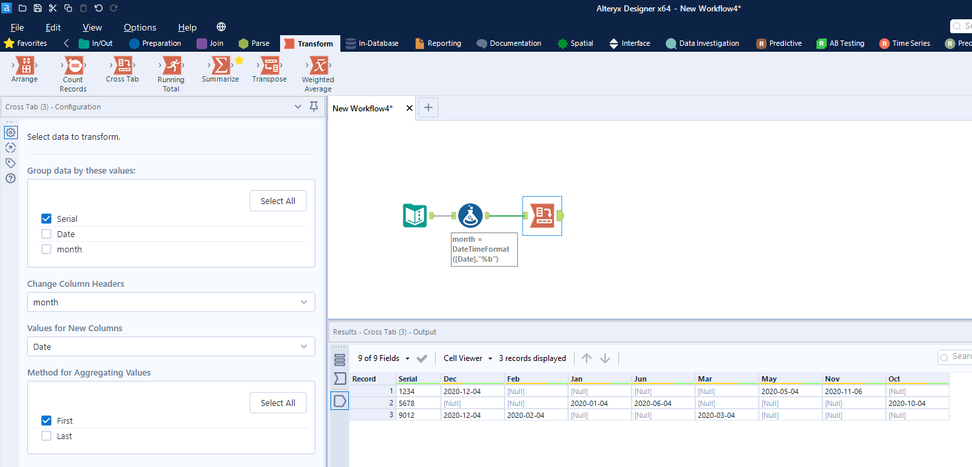Click the Serial column header in Results

tap(418, 378)
